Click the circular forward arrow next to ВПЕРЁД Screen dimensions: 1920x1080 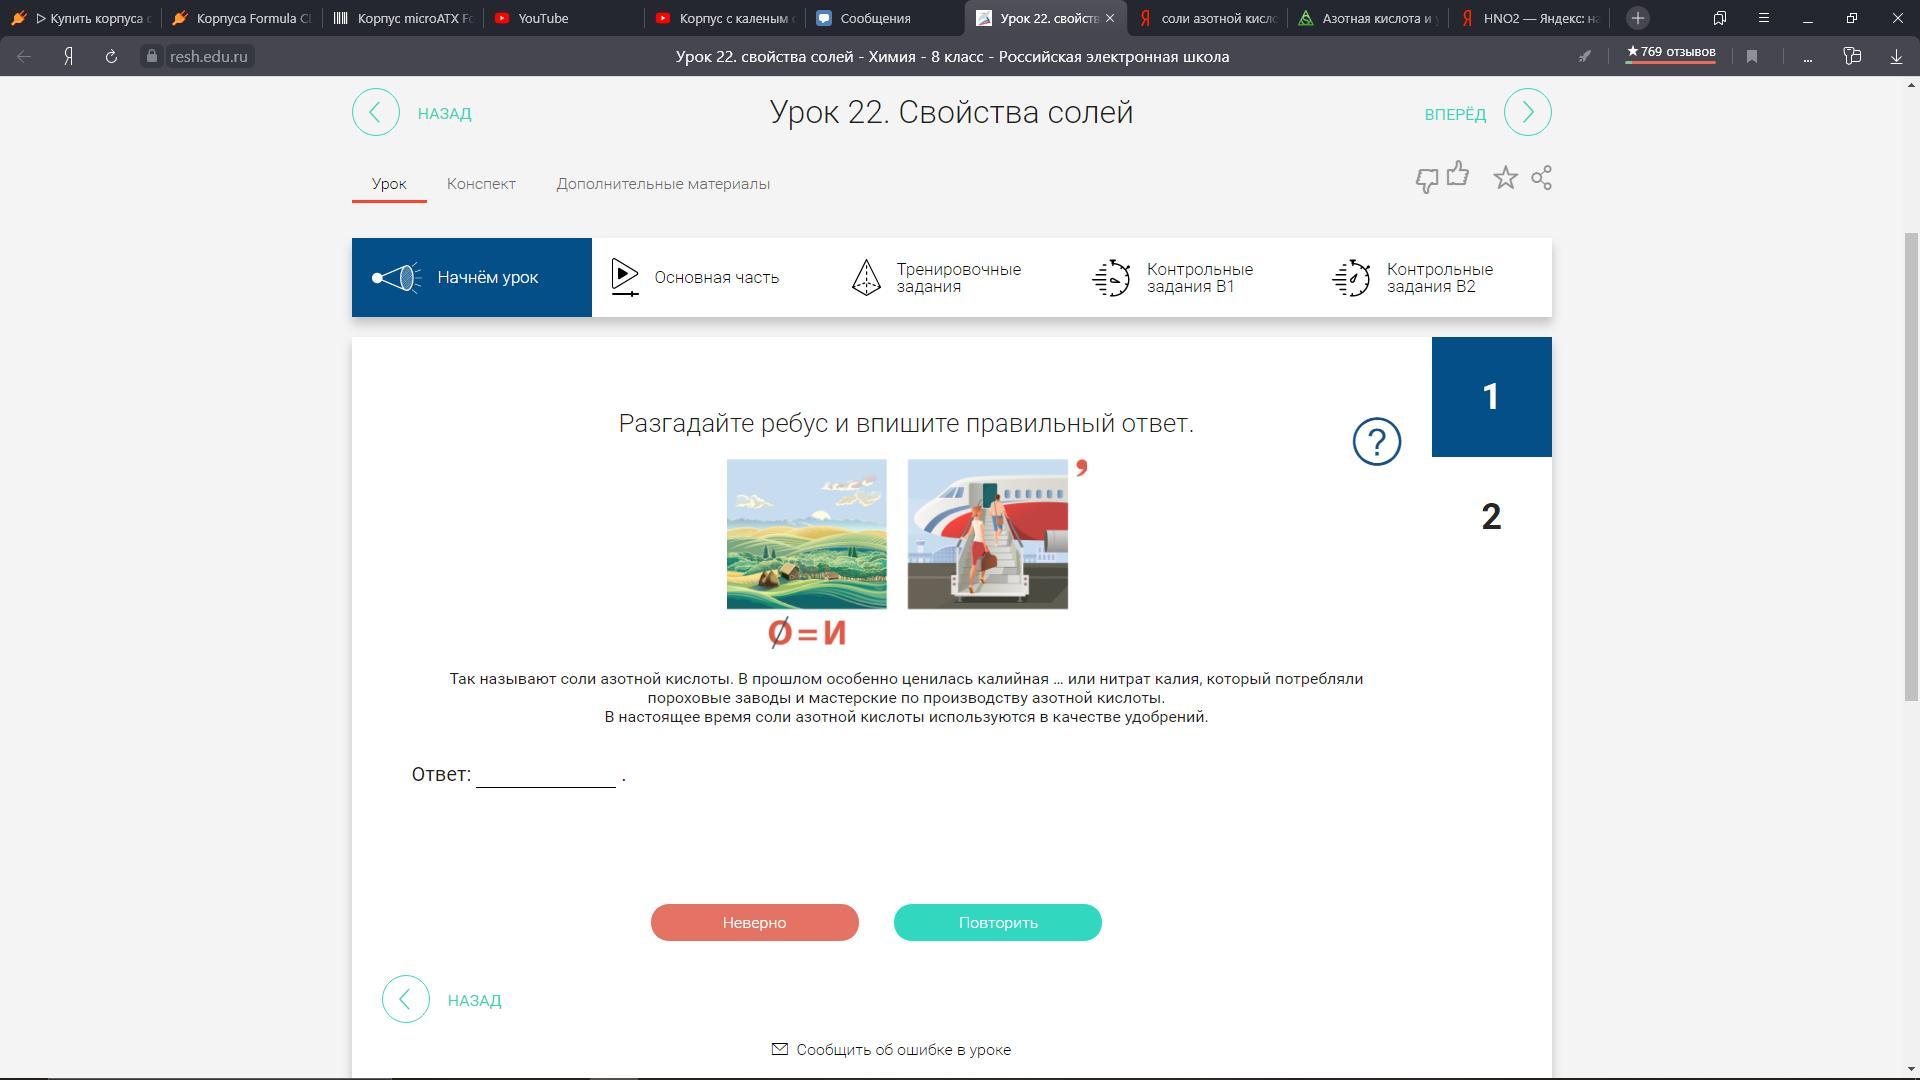click(1527, 112)
